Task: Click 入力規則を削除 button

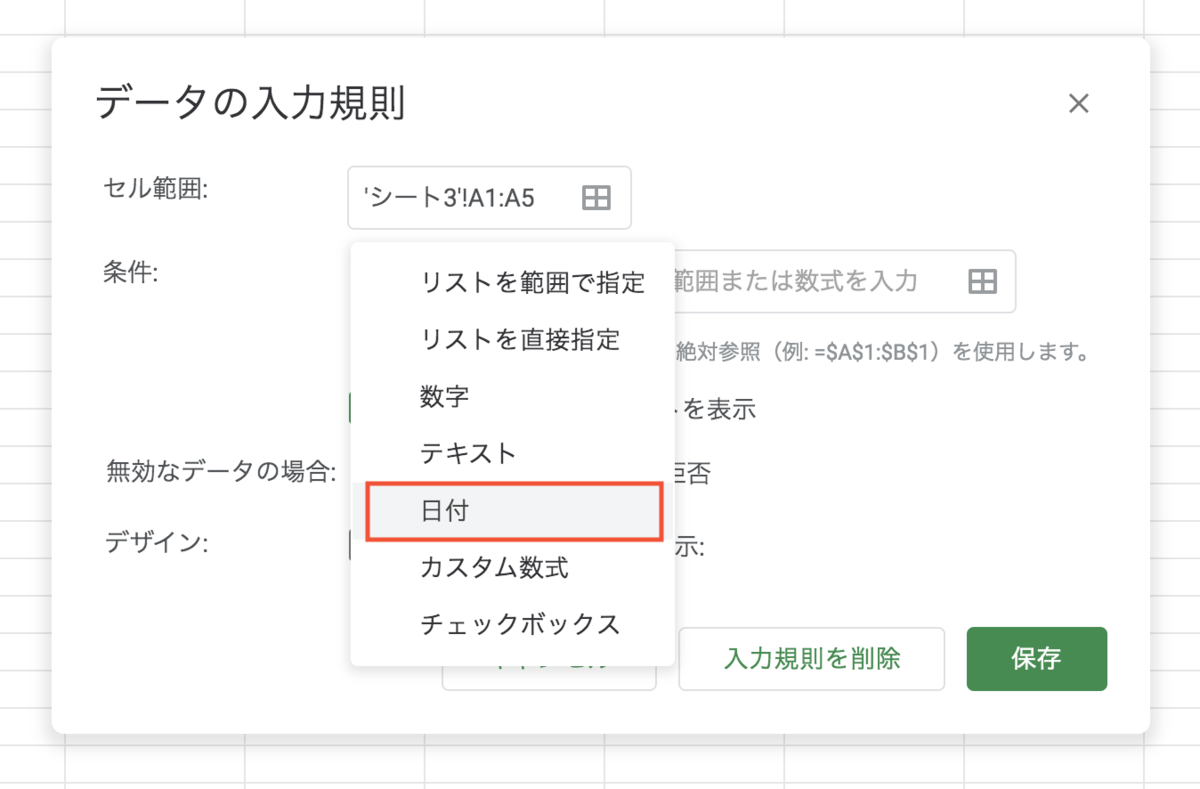Action: (x=812, y=659)
